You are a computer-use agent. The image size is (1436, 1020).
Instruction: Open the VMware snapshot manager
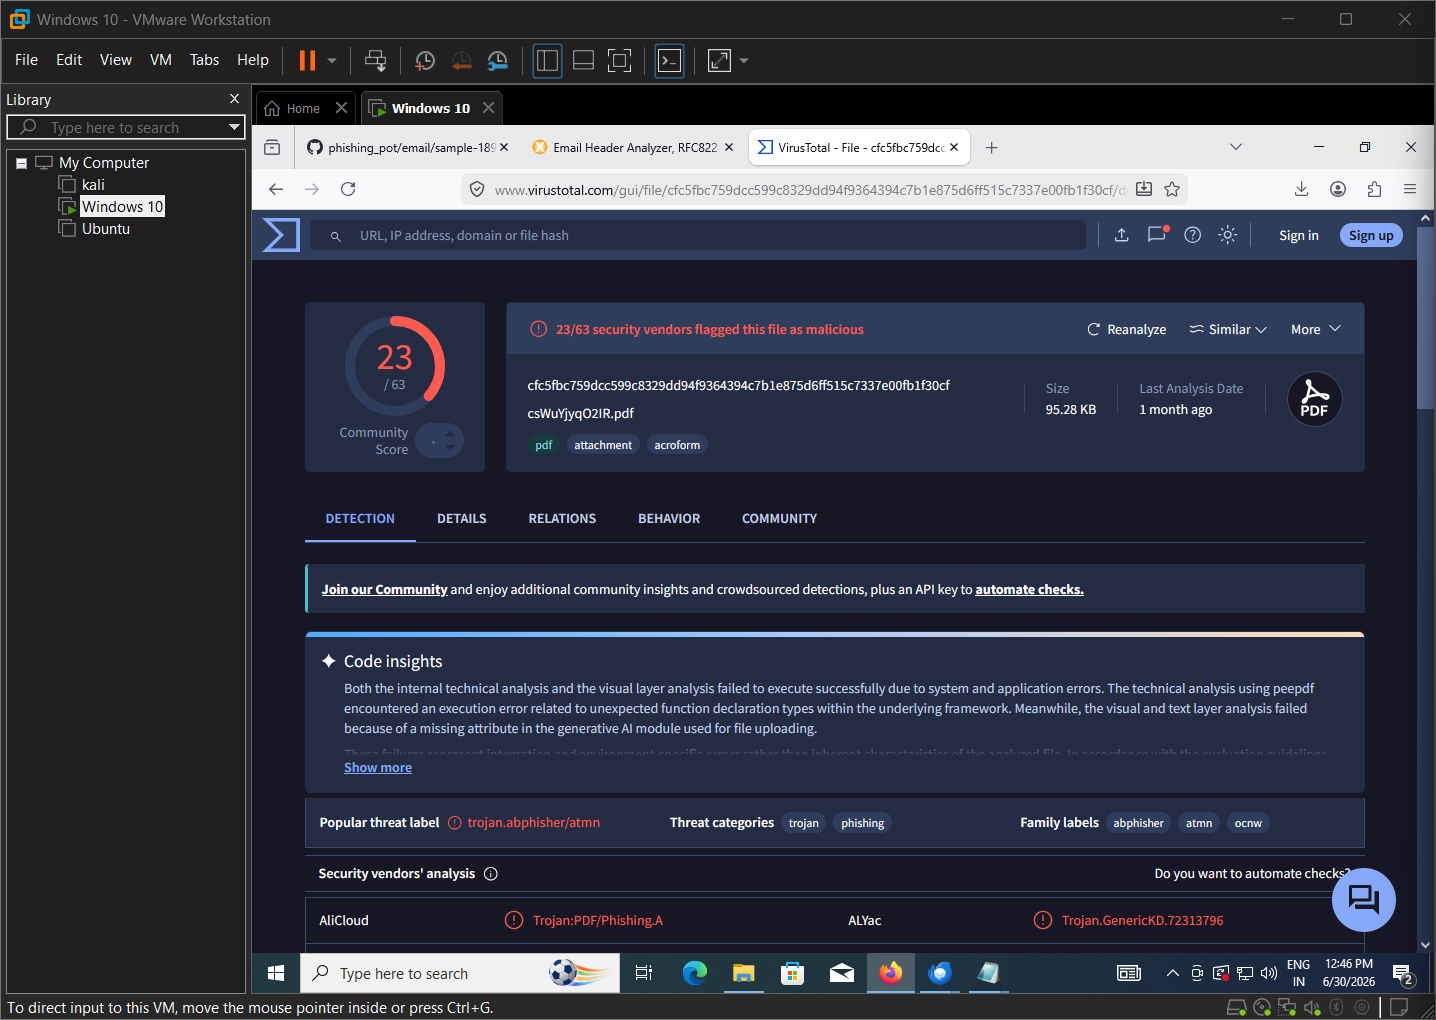[x=498, y=60]
